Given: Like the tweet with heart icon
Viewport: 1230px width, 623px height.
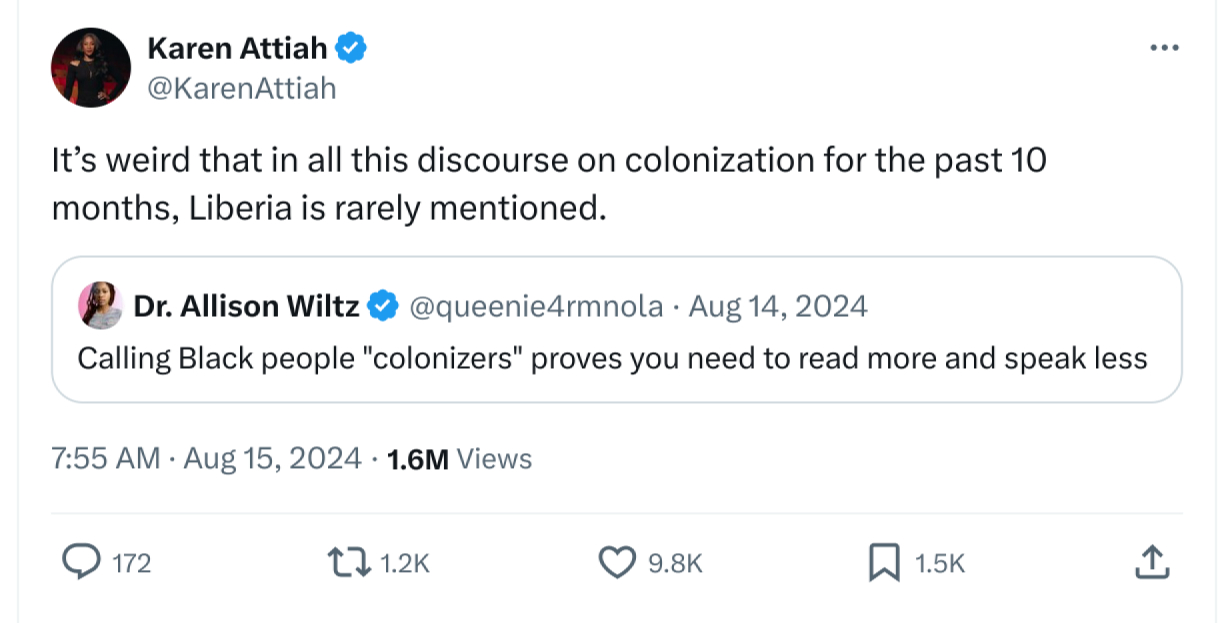Looking at the screenshot, I should [x=618, y=563].
